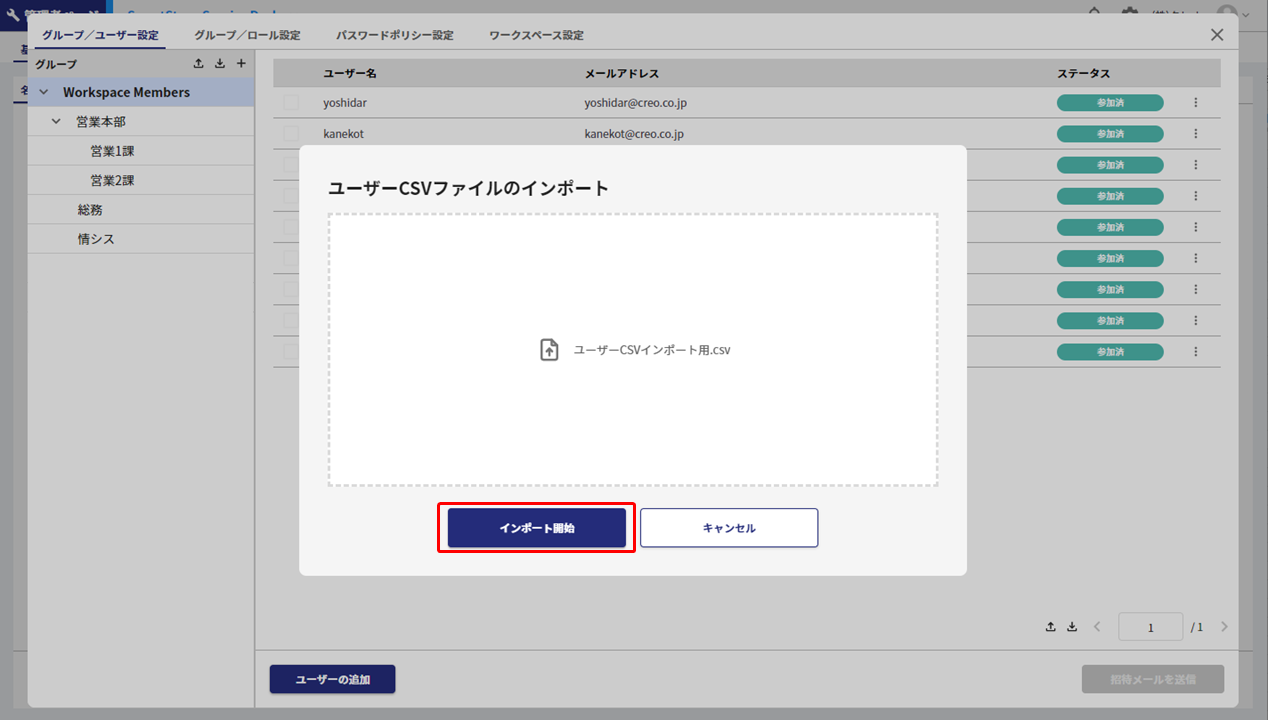Image resolution: width=1268 pixels, height=720 pixels.
Task: Click the user list export icon near pagination
Action: pos(1051,627)
